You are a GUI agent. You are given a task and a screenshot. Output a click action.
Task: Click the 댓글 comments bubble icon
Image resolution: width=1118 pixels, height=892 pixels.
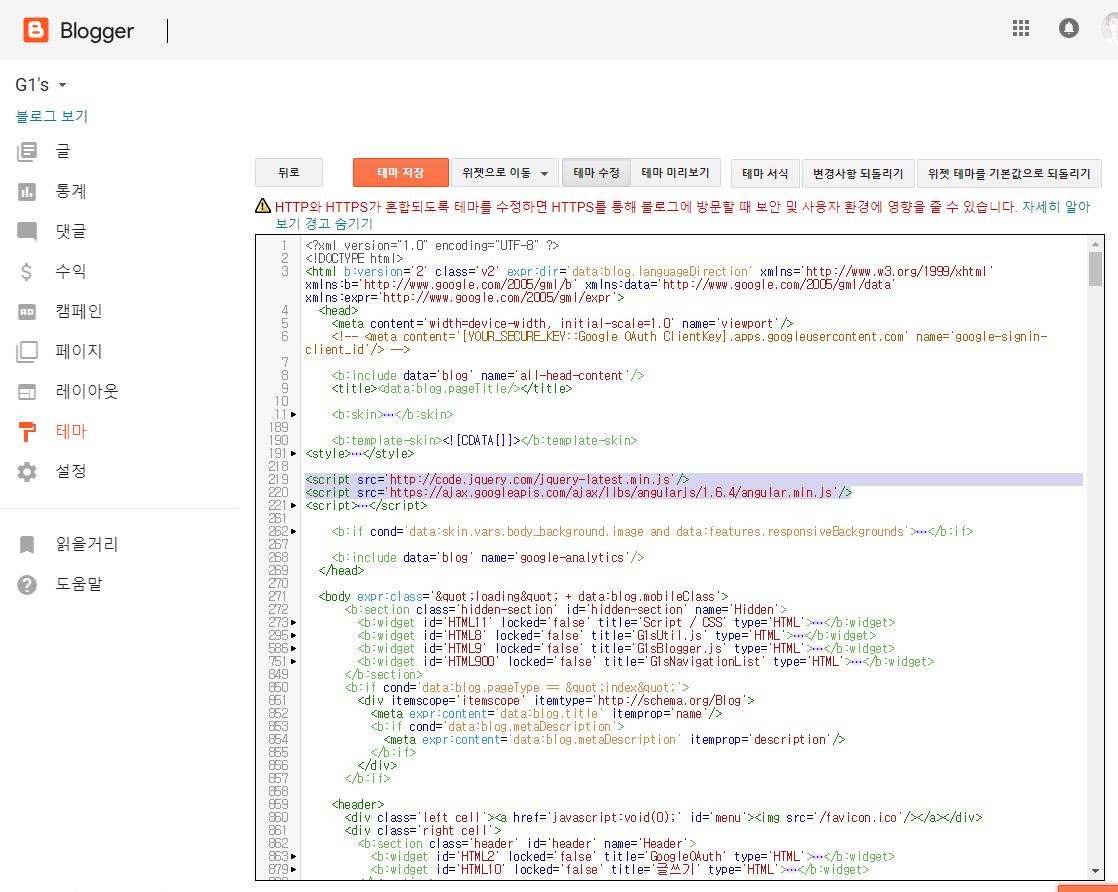(27, 231)
